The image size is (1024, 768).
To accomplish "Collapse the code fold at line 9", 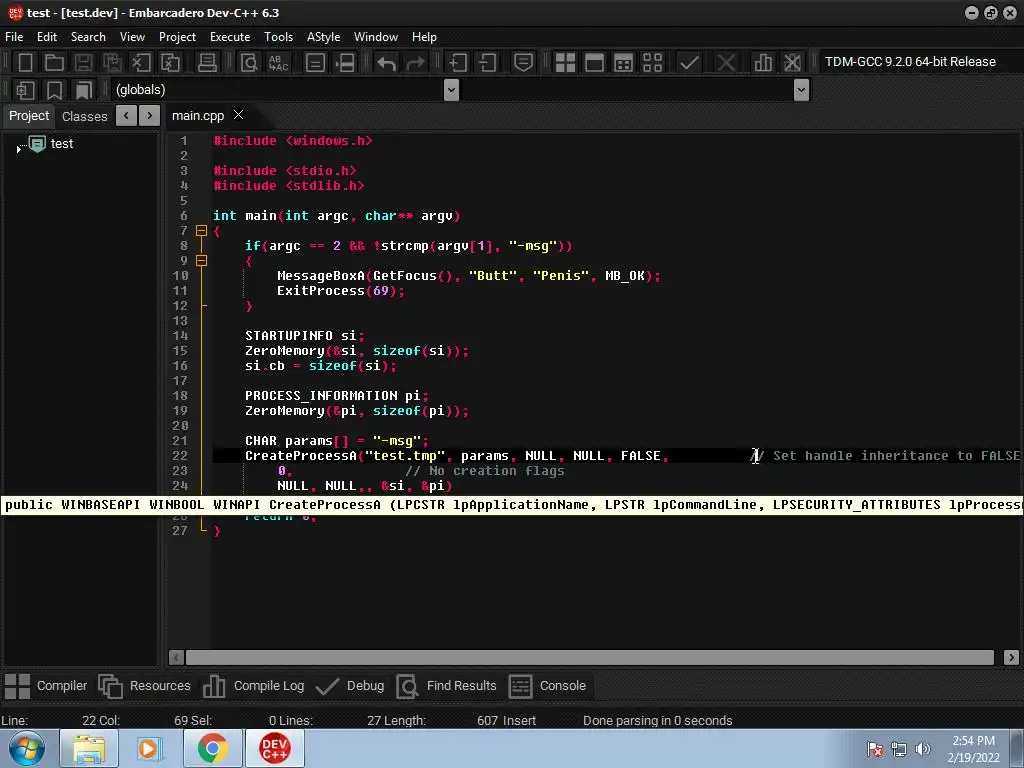I will tap(202, 261).
